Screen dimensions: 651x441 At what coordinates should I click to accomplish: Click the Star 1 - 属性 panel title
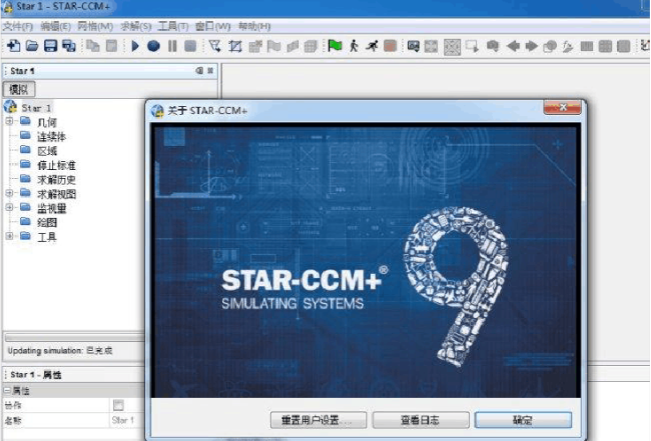tap(36, 375)
